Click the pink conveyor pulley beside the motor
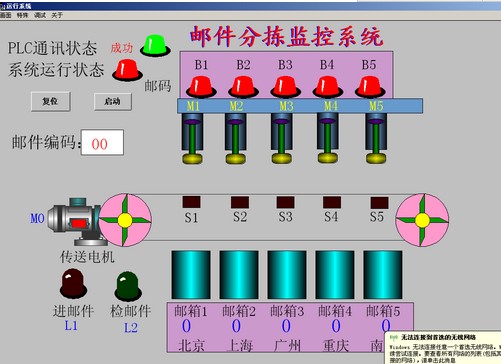Viewport: 501px width, 364px height. (125, 220)
